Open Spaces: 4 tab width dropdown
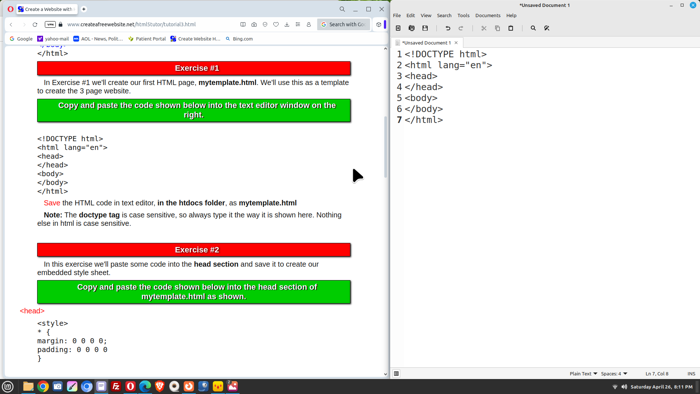This screenshot has height=394, width=700. tap(614, 373)
